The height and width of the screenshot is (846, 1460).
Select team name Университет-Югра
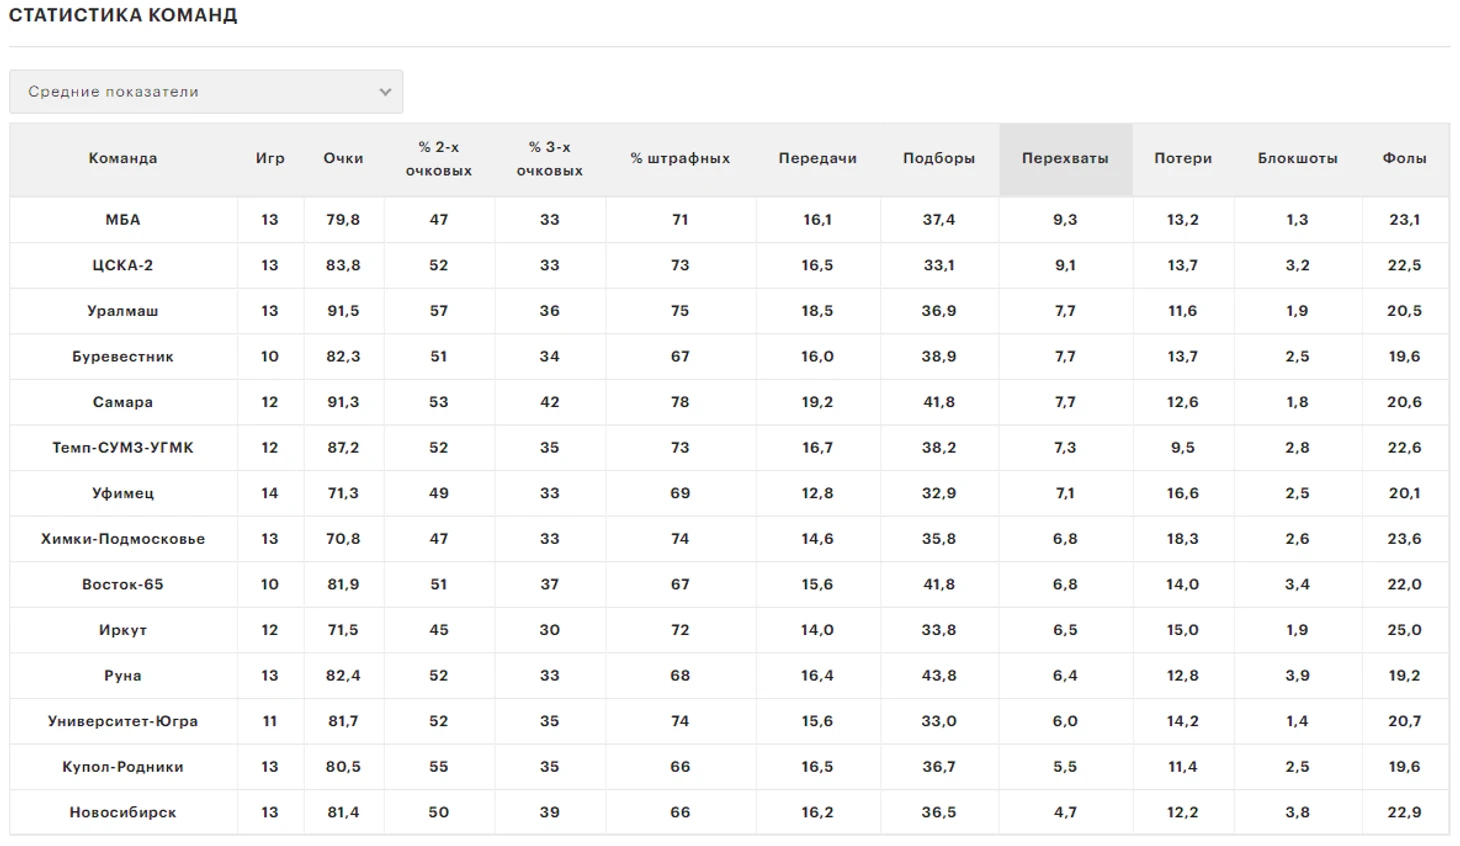tap(123, 721)
